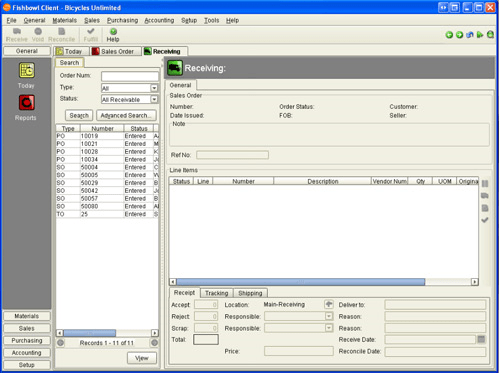
Task: Open the Tools menu
Action: pos(212,20)
